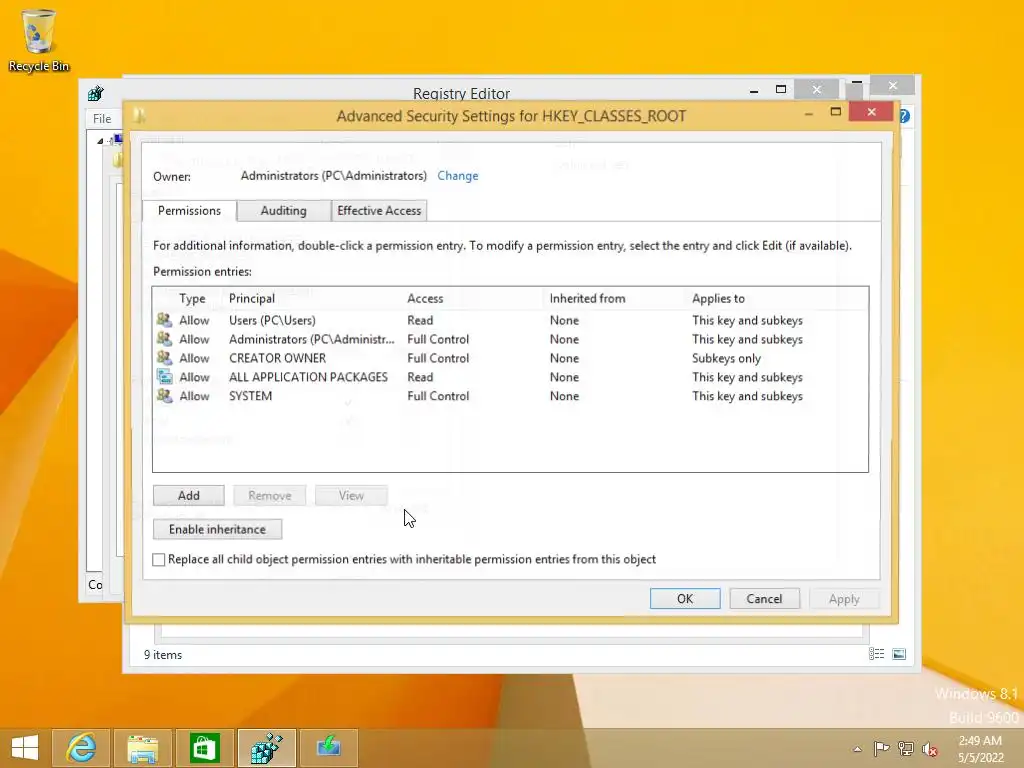Minimize the Registry Editor window

click(x=754, y=90)
